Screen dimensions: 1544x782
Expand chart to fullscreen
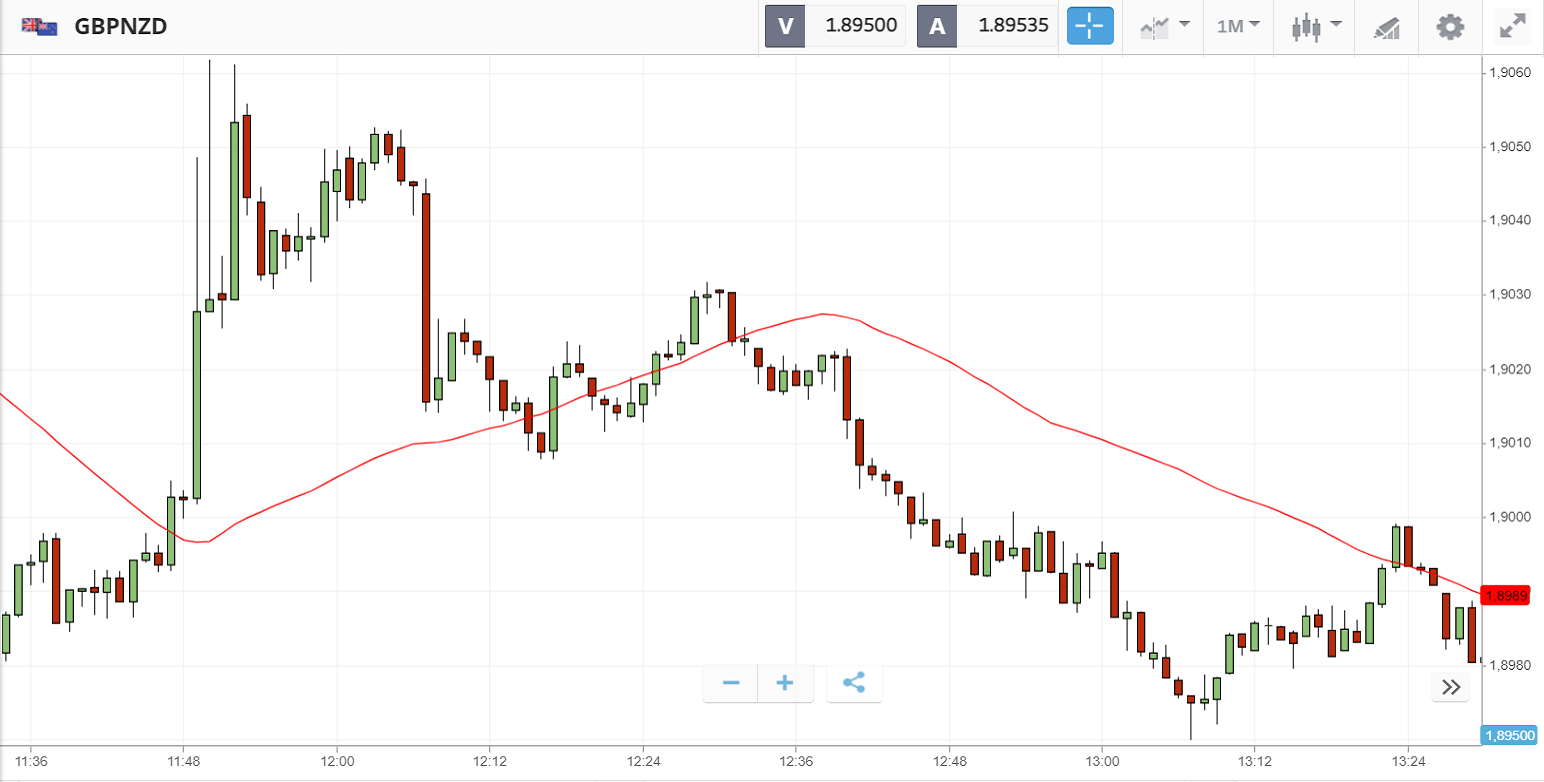[1513, 26]
